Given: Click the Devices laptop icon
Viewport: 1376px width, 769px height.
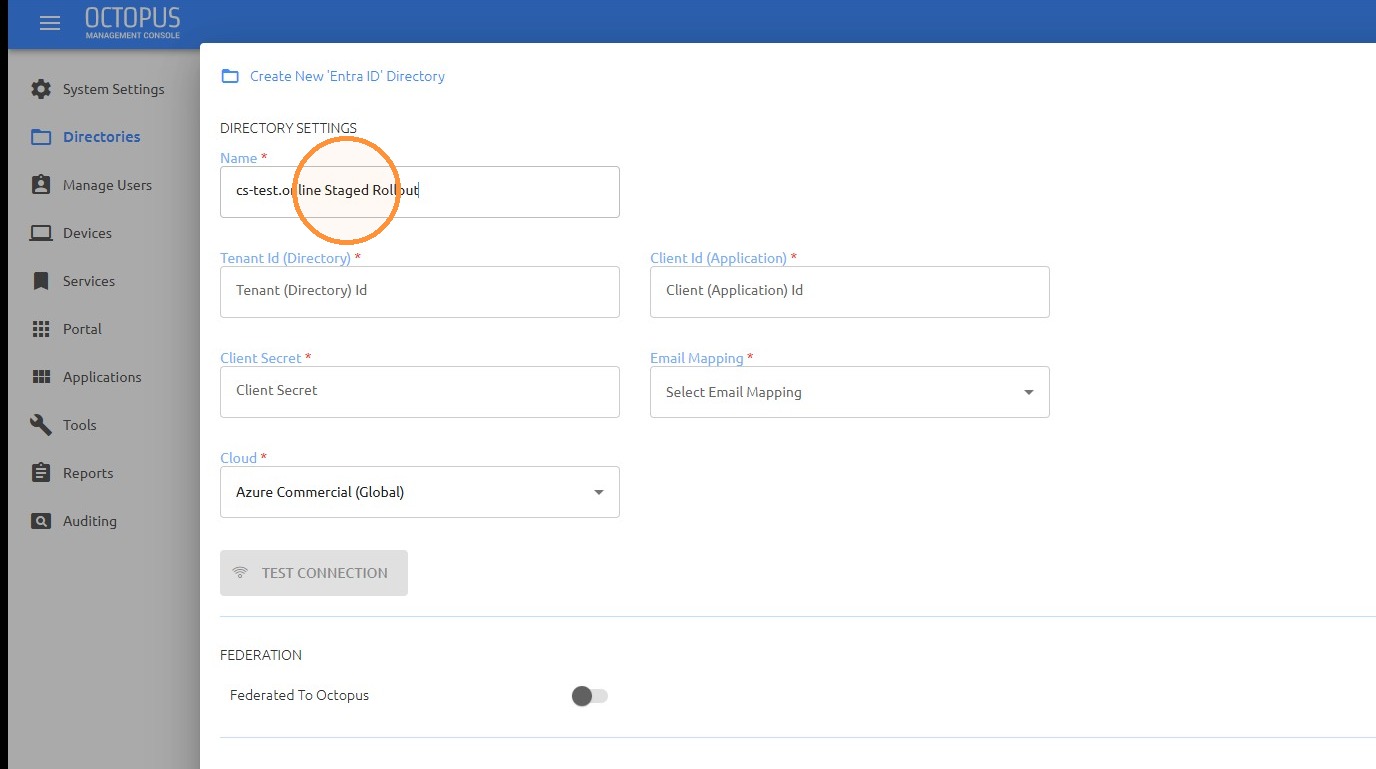Looking at the screenshot, I should click(41, 233).
